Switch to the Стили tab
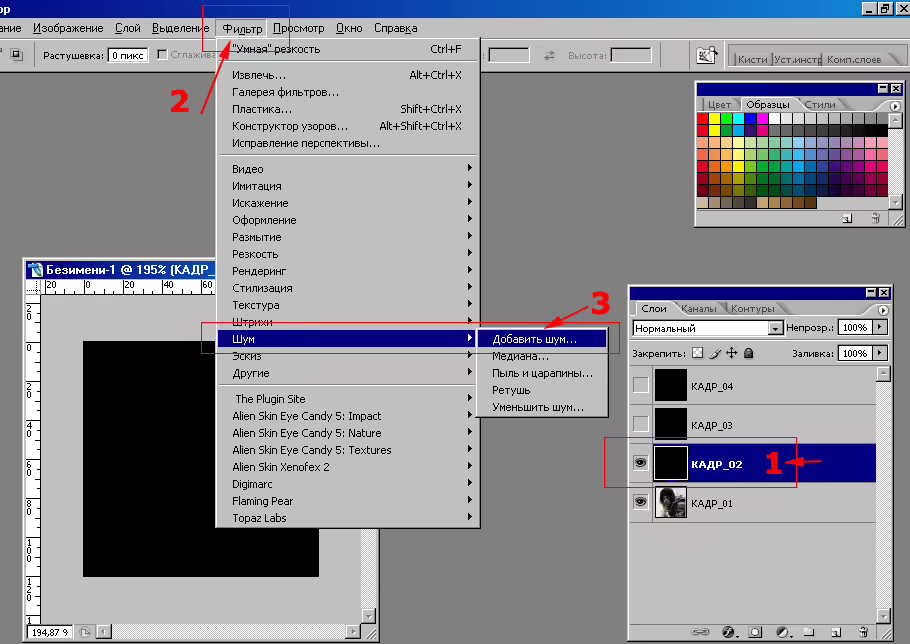The width and height of the screenshot is (910, 644). [x=819, y=104]
